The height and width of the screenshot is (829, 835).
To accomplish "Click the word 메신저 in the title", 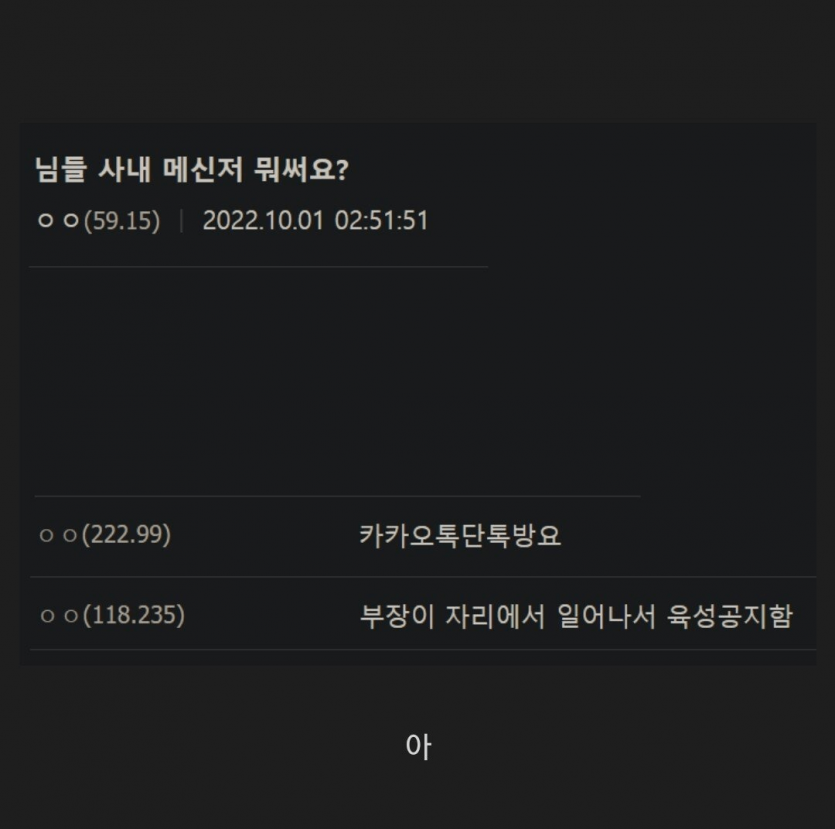I will point(202,170).
